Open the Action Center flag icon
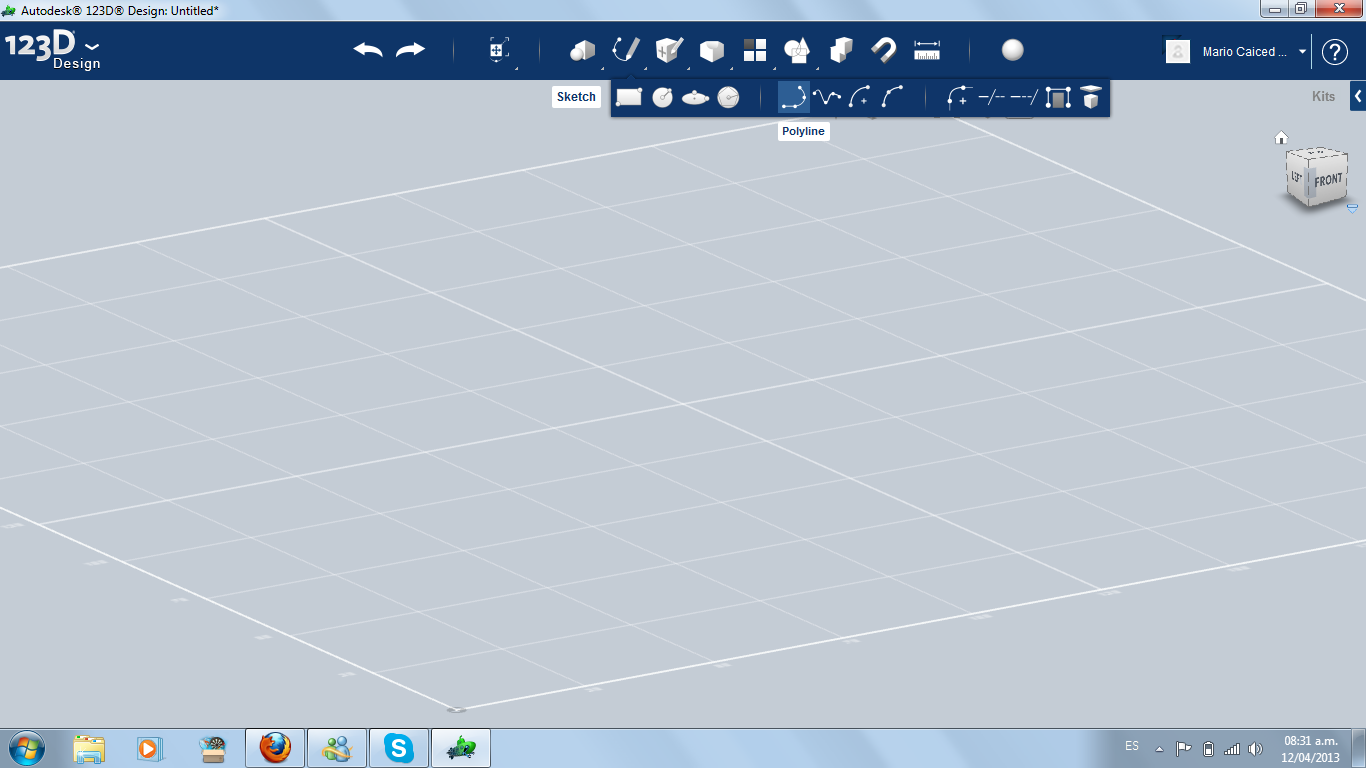Image resolution: width=1366 pixels, height=768 pixels. pyautogui.click(x=1184, y=748)
